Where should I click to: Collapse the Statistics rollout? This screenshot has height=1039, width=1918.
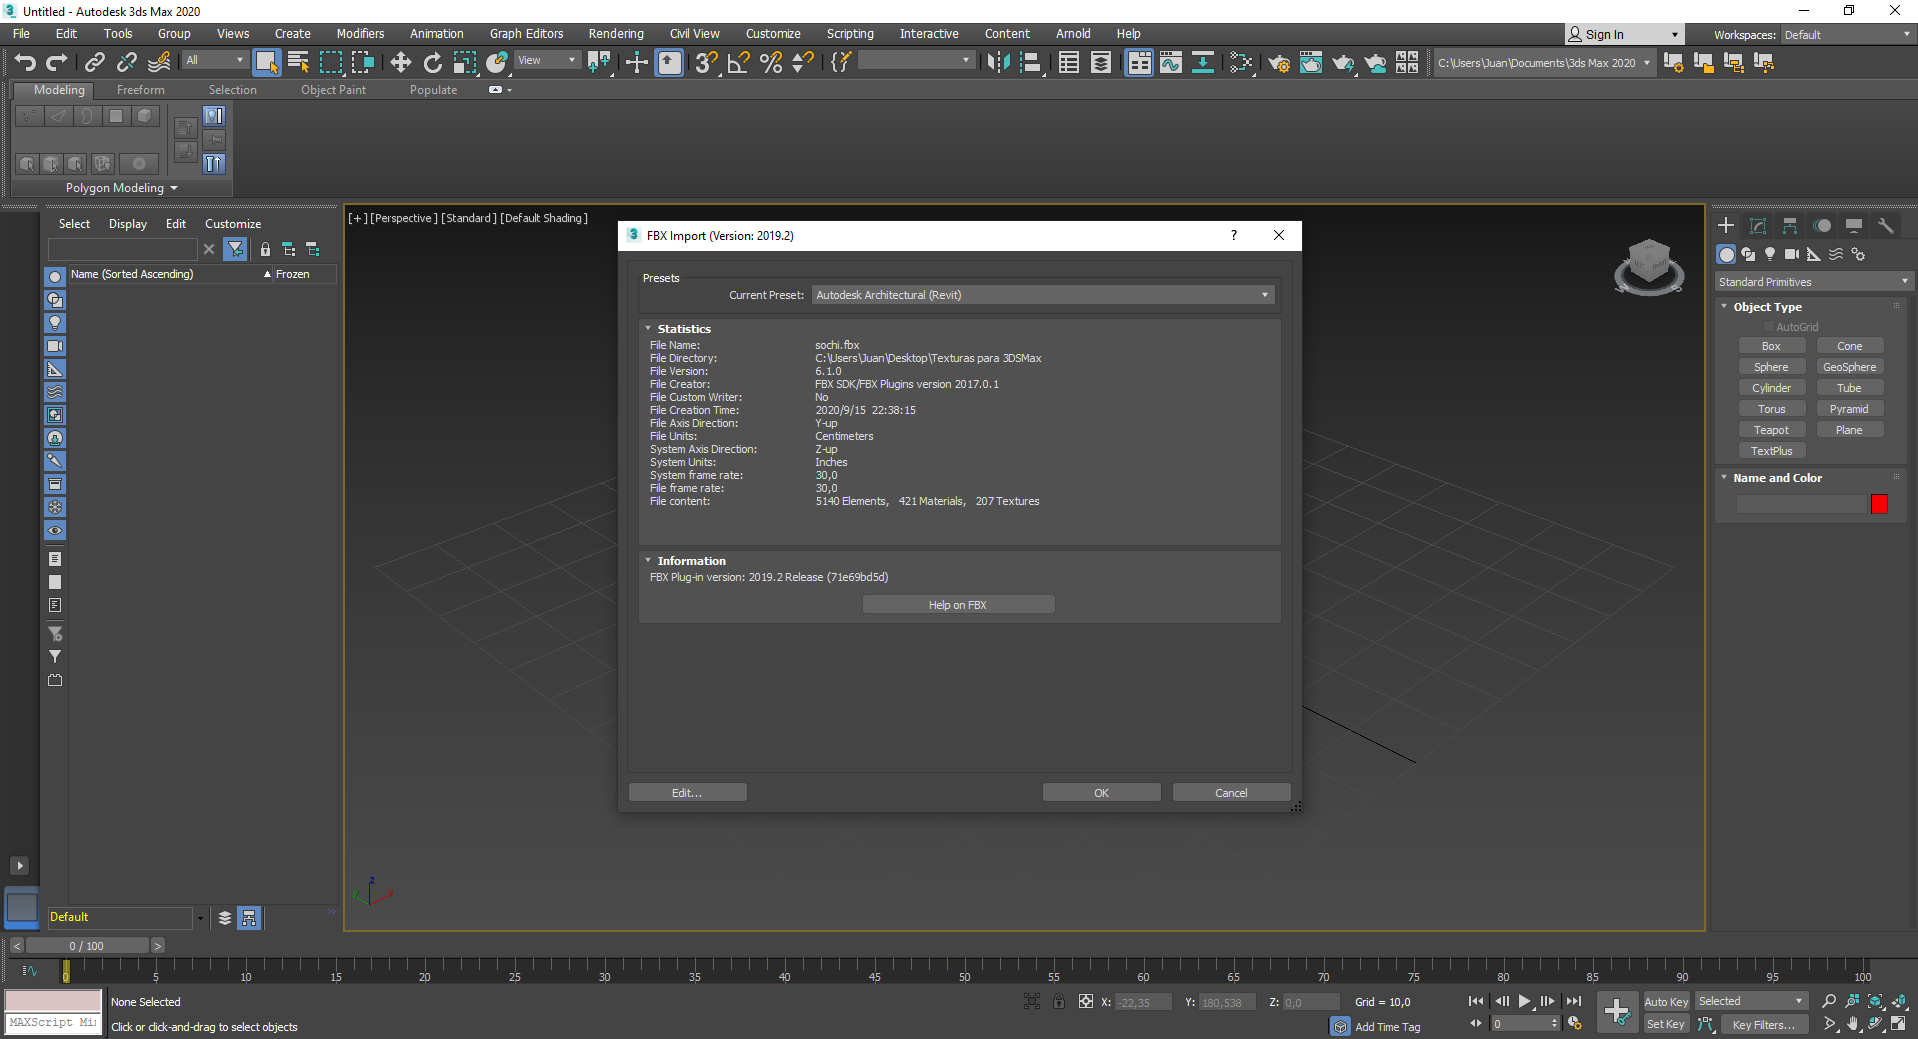pyautogui.click(x=648, y=329)
